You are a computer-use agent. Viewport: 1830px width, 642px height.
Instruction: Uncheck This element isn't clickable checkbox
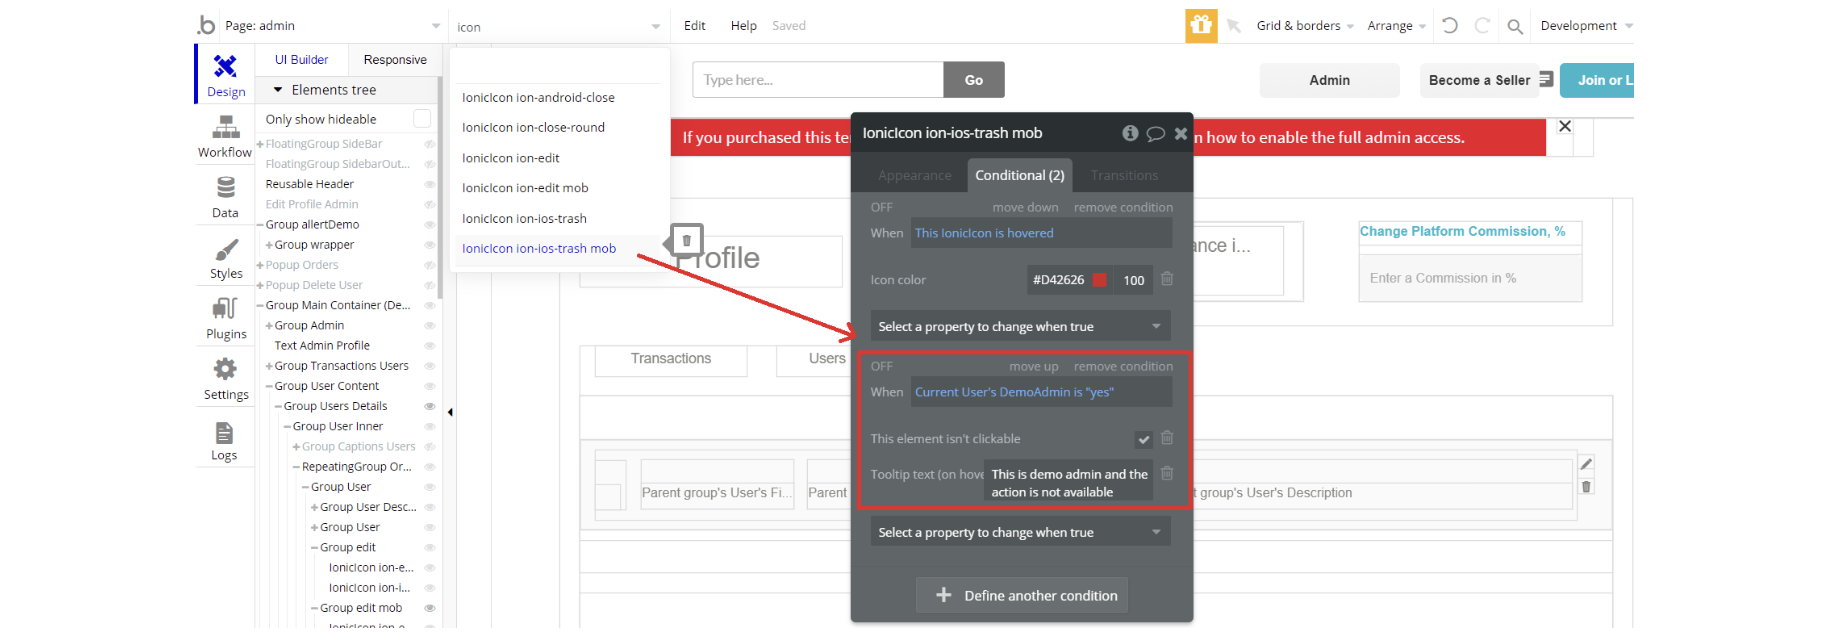[x=1143, y=439]
